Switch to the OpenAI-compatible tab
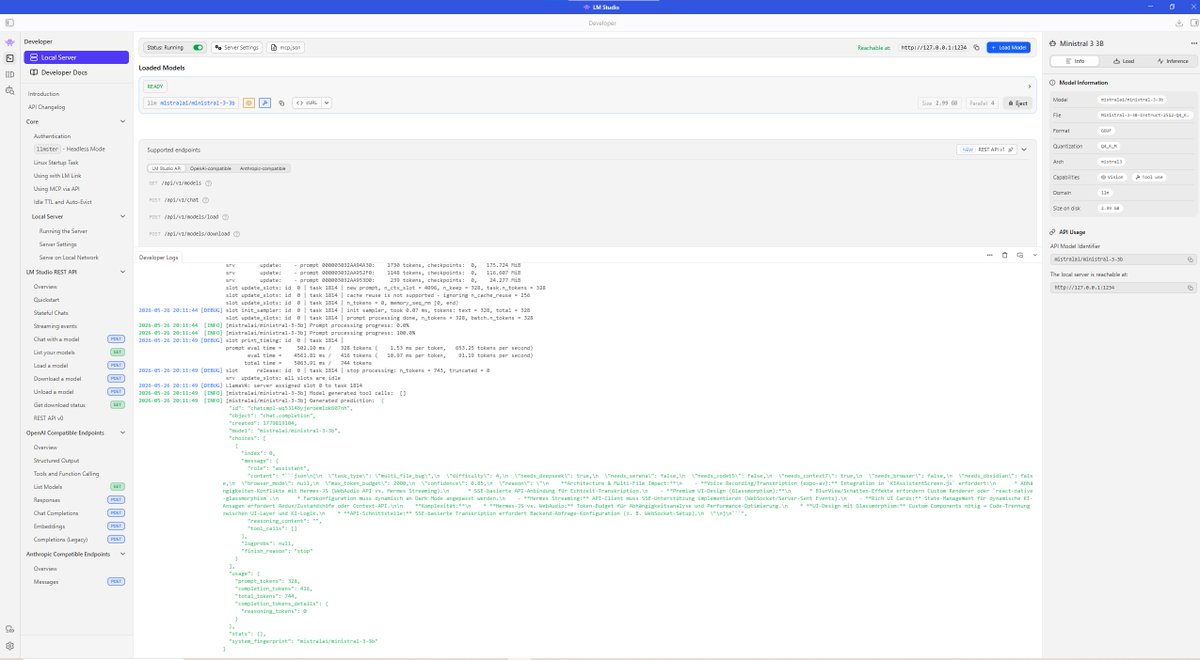This screenshot has height=660, width=1200. (x=210, y=168)
